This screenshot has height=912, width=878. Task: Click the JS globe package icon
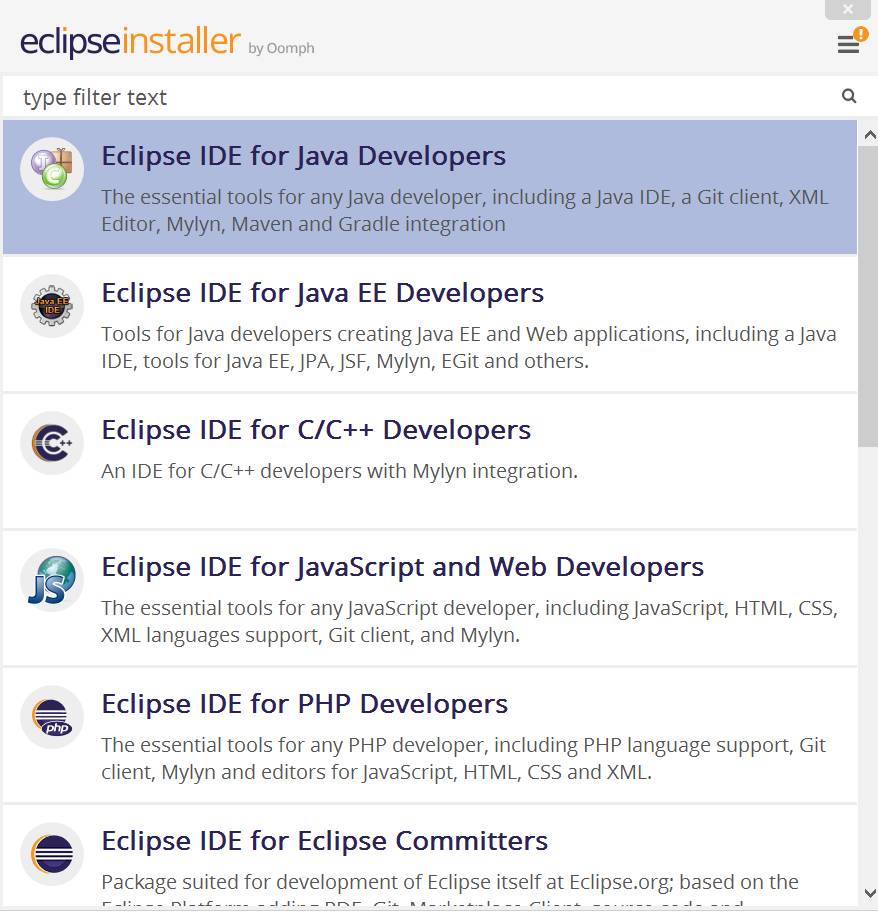point(52,580)
